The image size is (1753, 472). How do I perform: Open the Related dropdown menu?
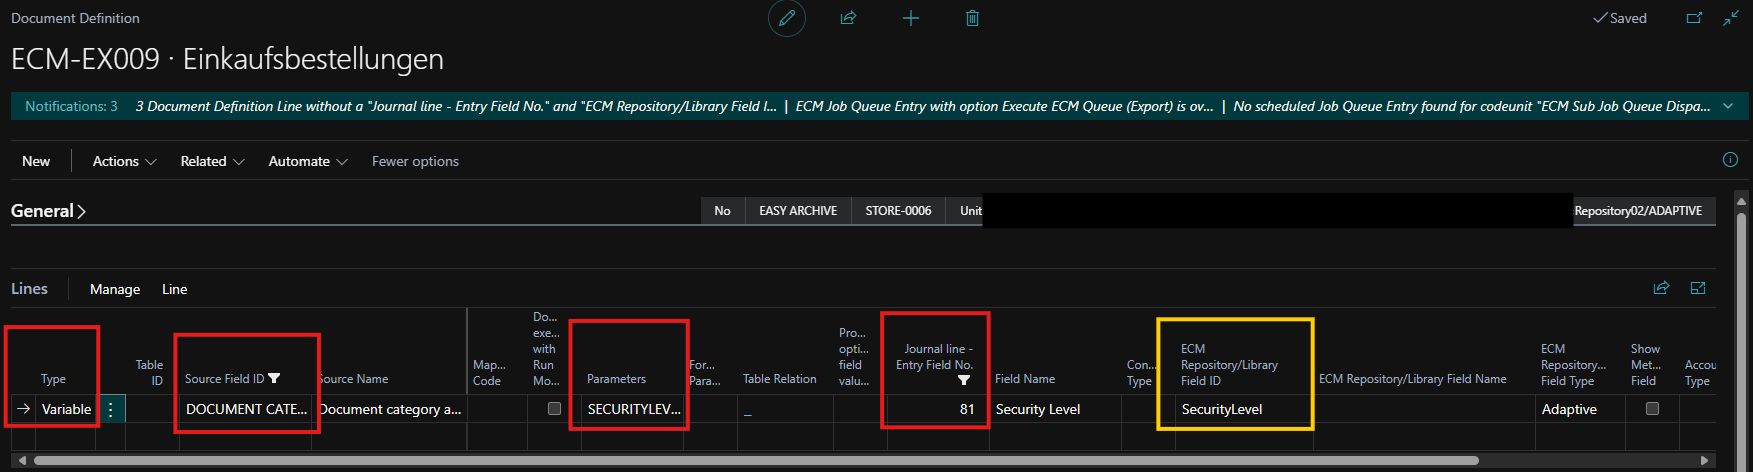pyautogui.click(x=212, y=161)
